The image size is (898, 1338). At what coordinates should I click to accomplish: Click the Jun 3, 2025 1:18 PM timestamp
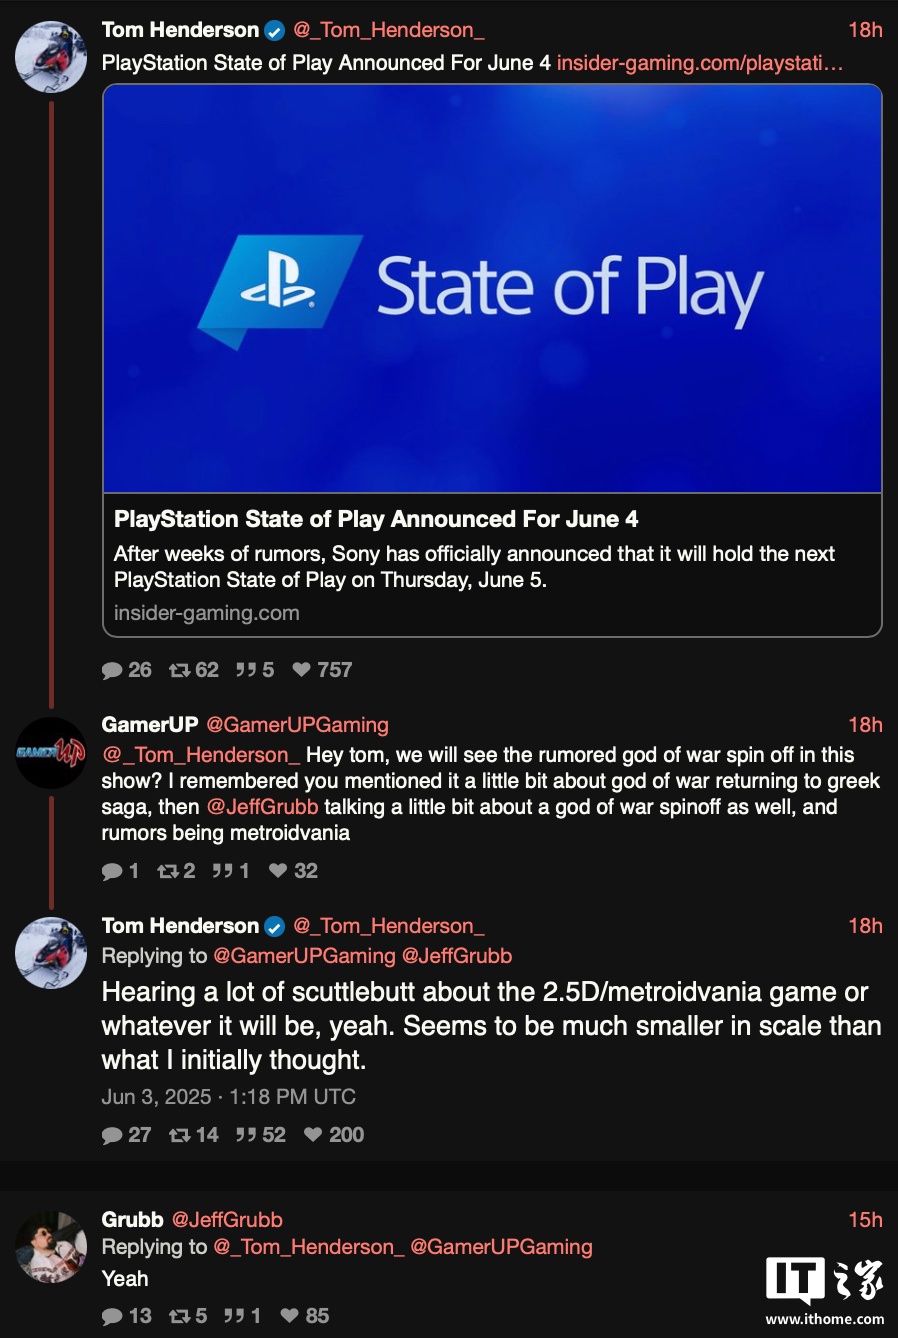tap(228, 1097)
